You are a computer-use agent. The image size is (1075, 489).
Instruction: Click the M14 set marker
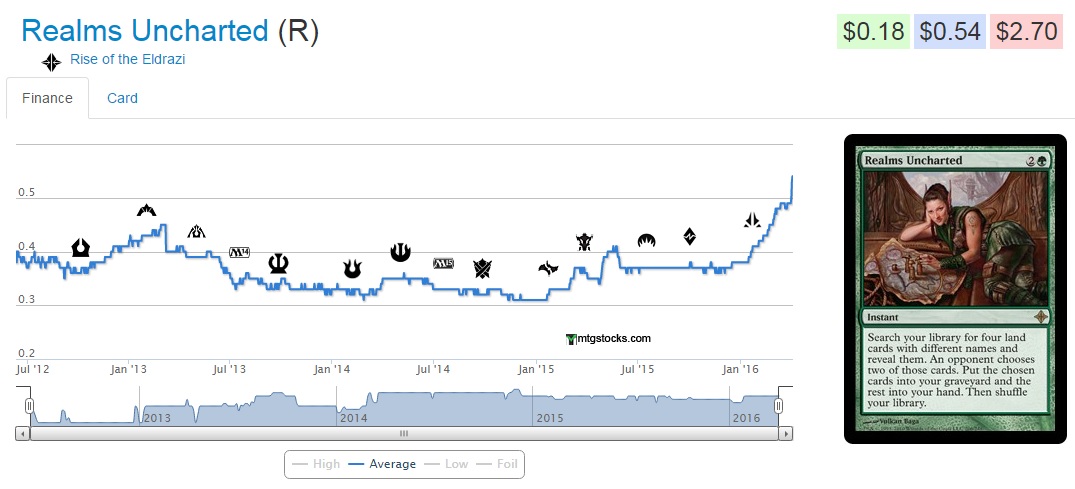(241, 252)
